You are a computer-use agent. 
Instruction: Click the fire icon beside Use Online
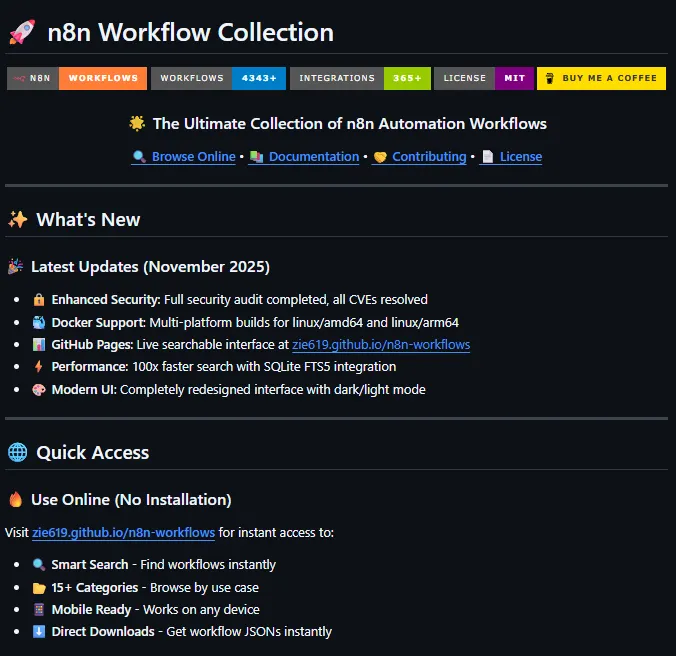pyautogui.click(x=16, y=499)
